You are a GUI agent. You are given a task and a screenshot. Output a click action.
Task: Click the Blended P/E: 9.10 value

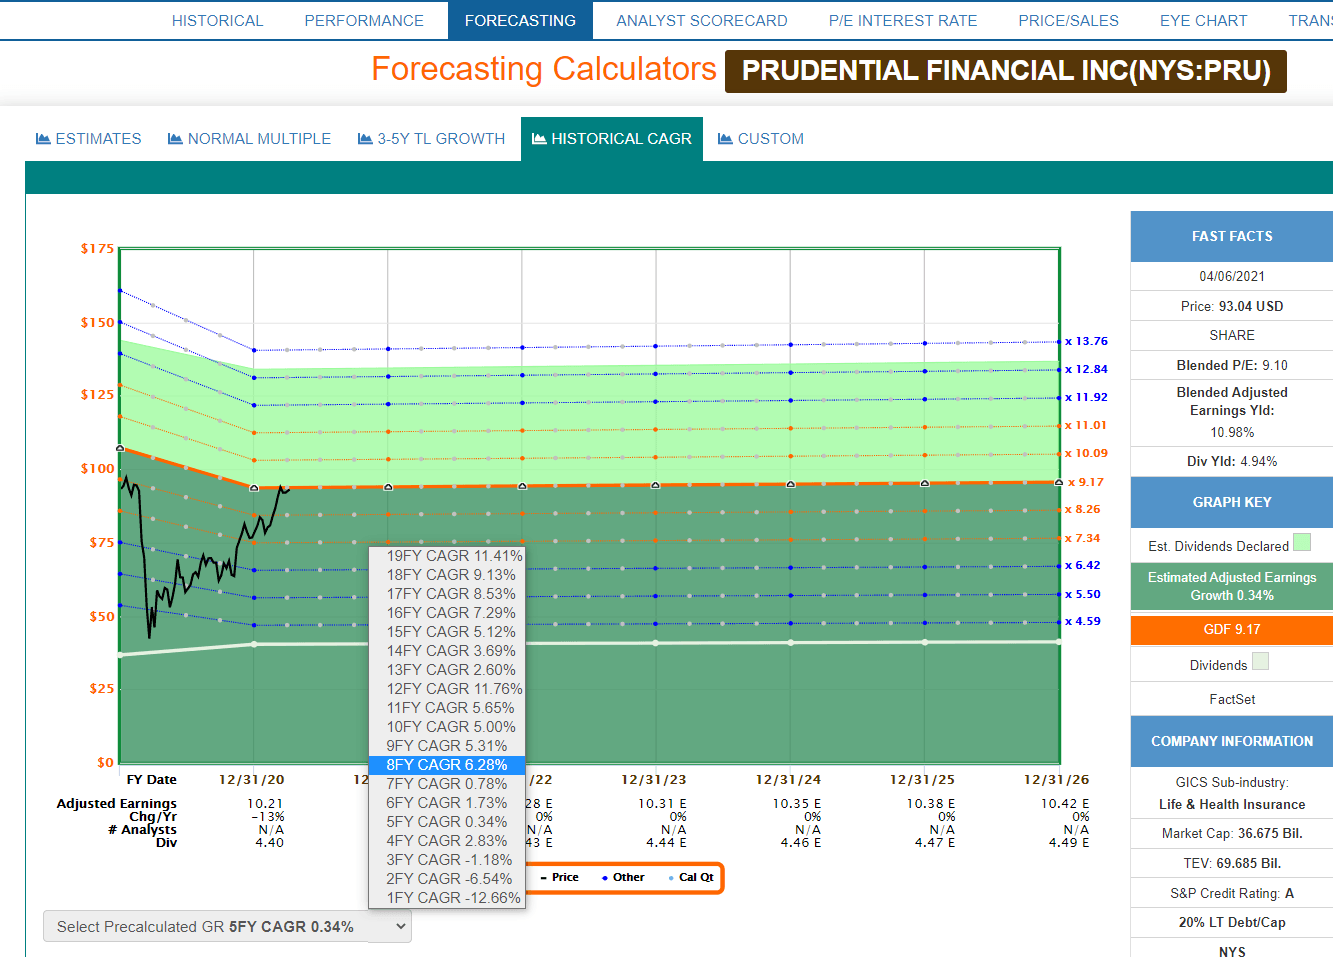click(x=1232, y=366)
